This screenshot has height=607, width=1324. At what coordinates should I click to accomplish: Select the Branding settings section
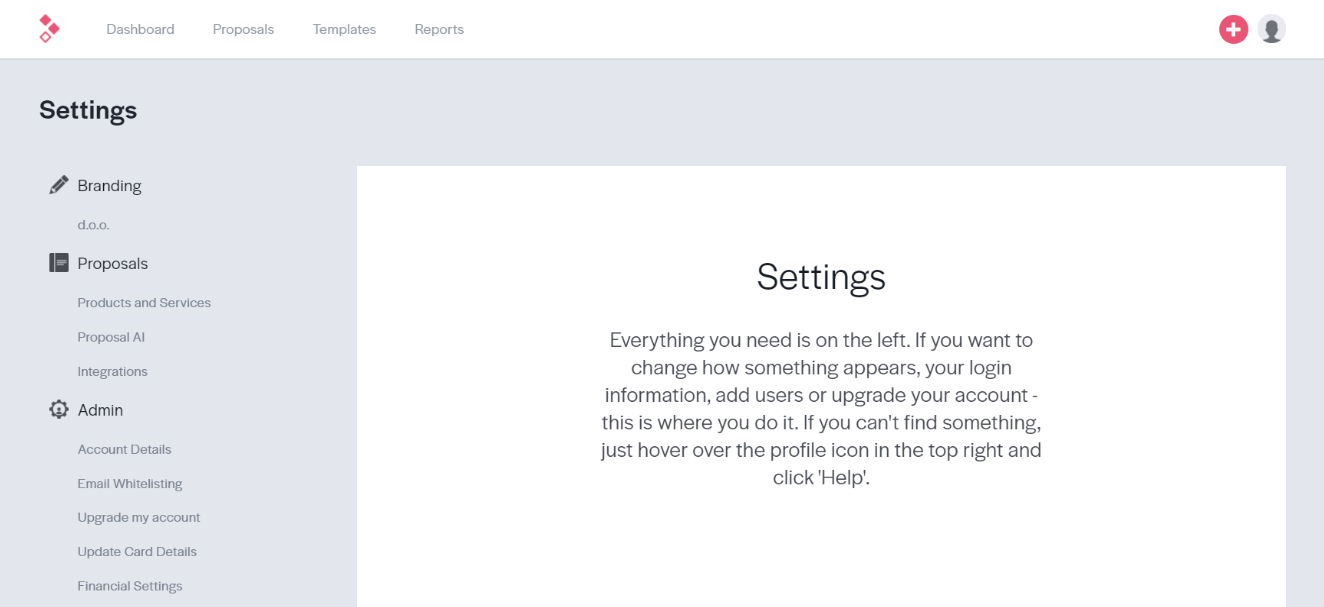click(109, 186)
